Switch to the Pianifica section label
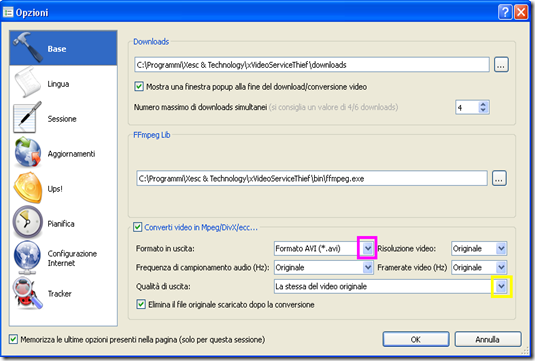Screen dimensions: 535x361 pos(61,224)
